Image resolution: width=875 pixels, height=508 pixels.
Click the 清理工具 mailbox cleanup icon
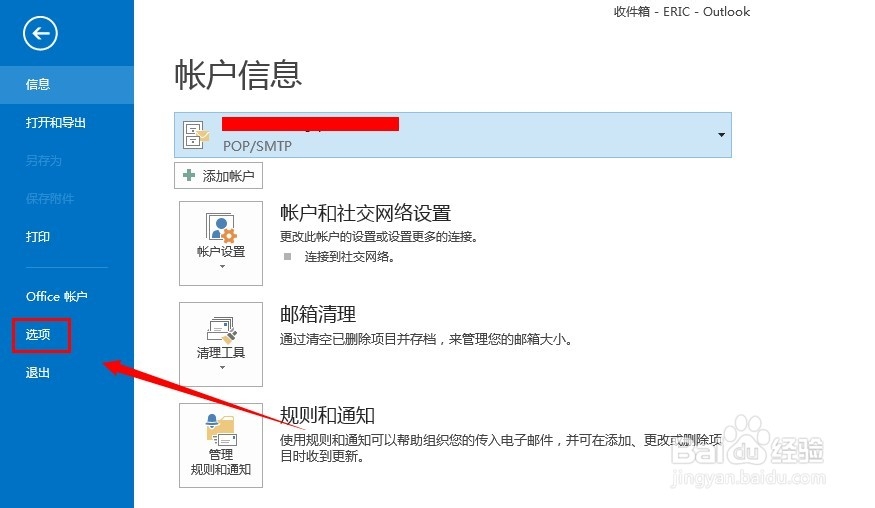coord(222,330)
